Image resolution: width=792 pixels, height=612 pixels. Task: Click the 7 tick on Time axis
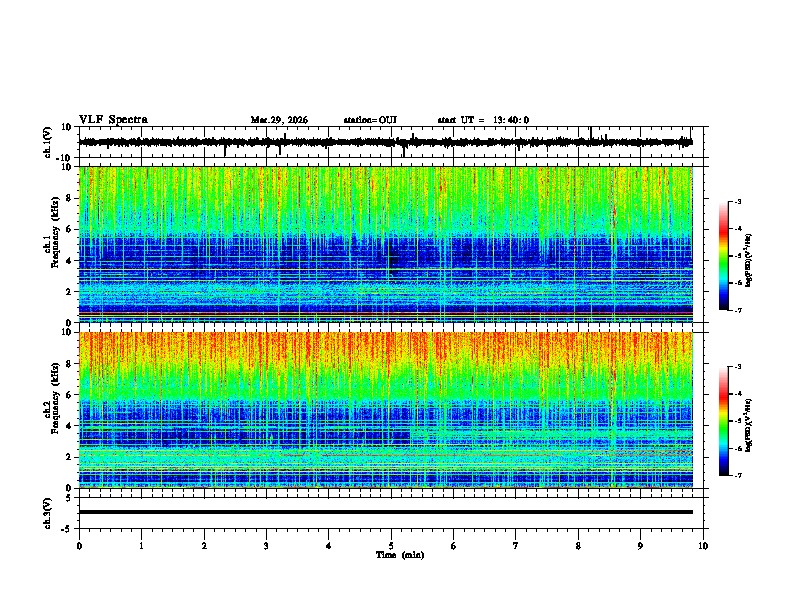[516, 546]
